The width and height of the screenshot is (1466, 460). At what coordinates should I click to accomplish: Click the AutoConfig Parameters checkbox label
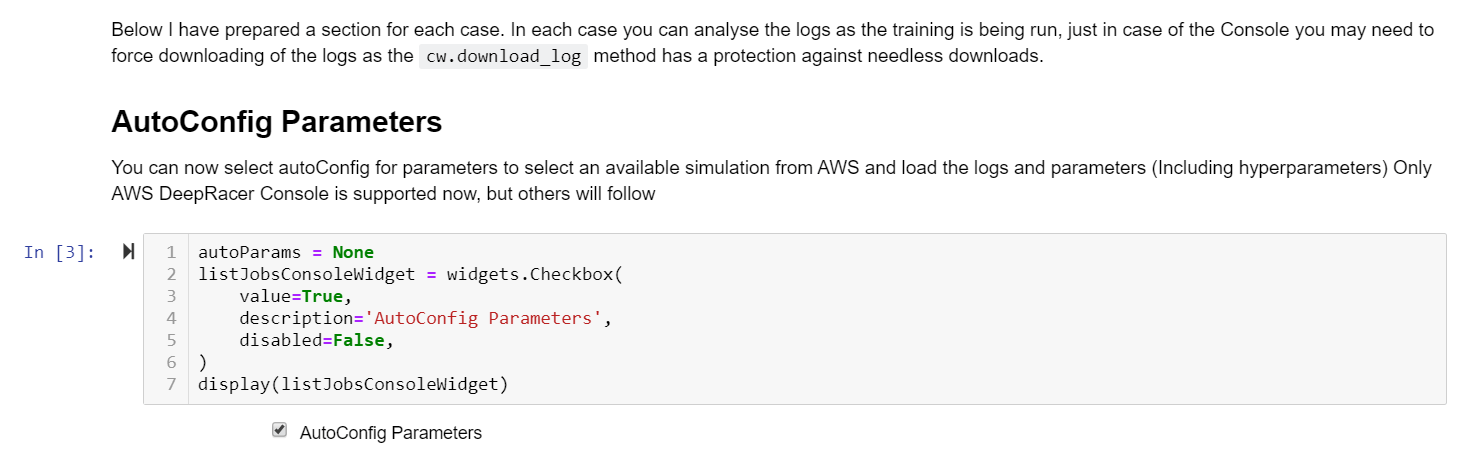pos(390,433)
